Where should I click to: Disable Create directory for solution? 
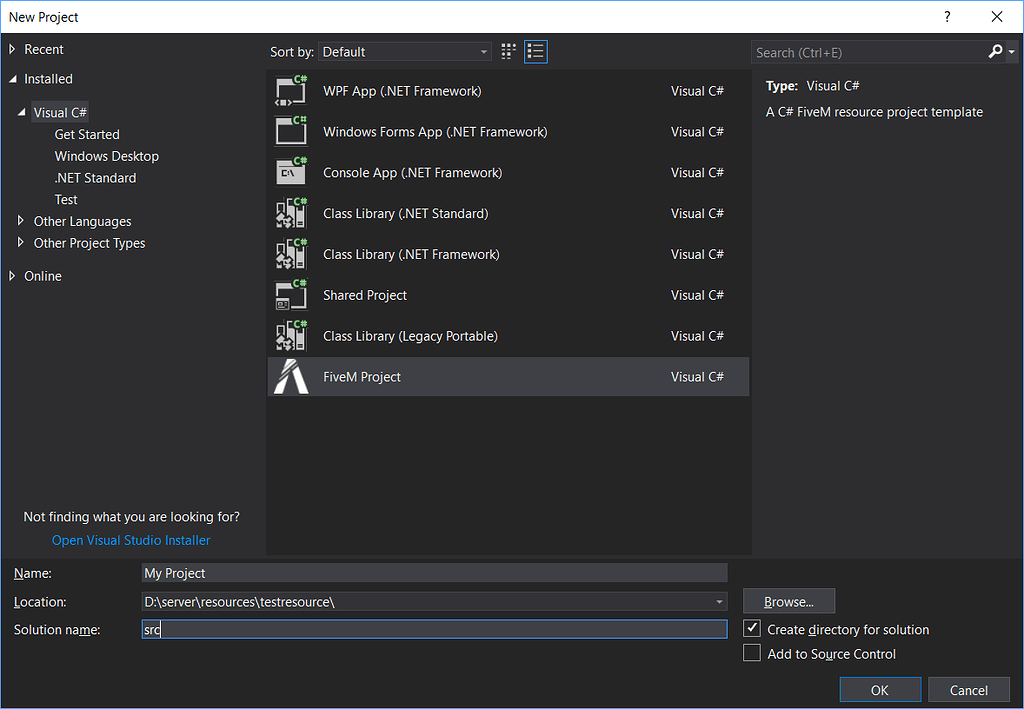pyautogui.click(x=752, y=630)
